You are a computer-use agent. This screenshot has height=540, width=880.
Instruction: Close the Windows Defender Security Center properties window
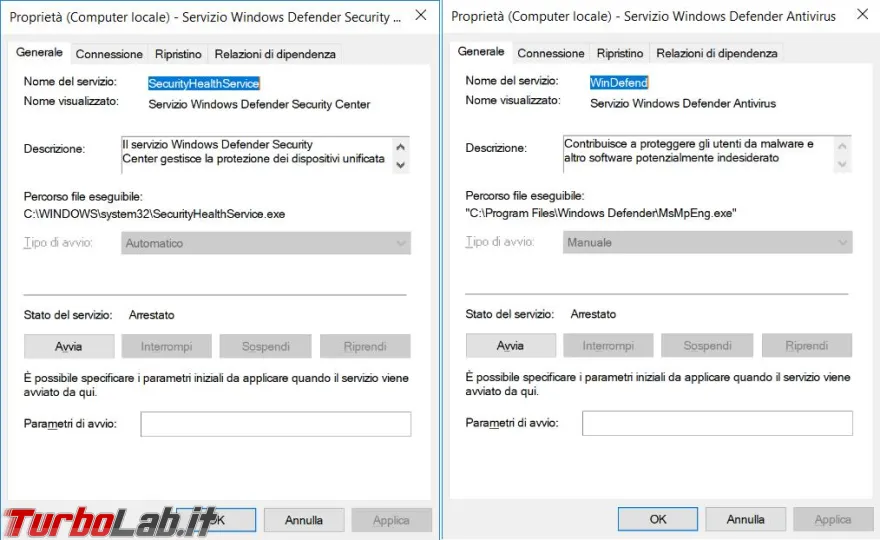422,16
